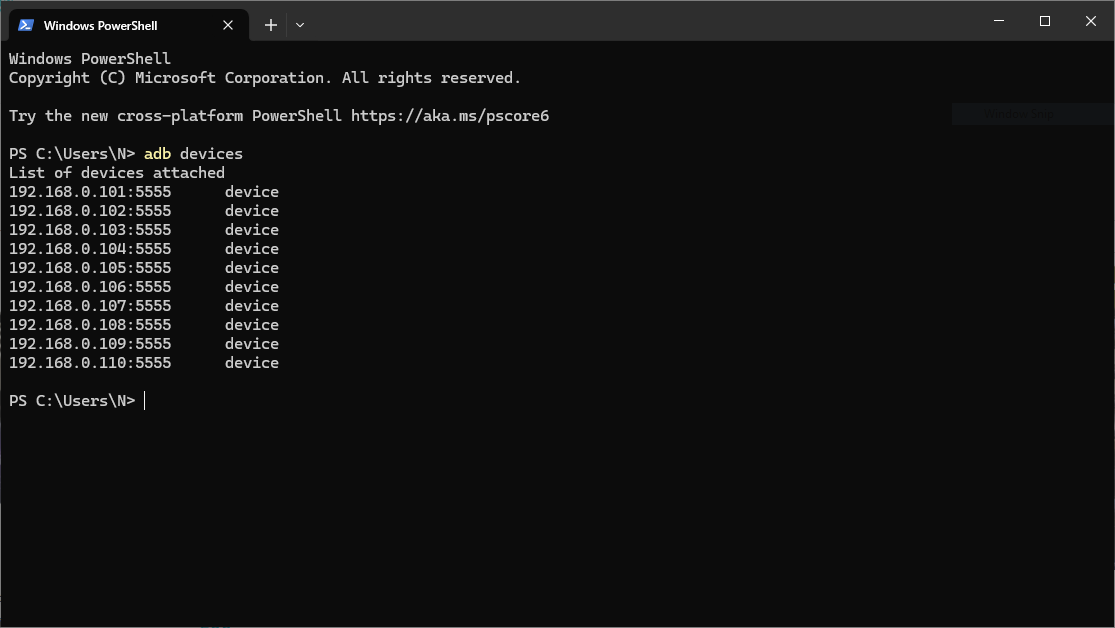The image size is (1115, 628).
Task: Click the 'adb devices' command text
Action: (193, 154)
